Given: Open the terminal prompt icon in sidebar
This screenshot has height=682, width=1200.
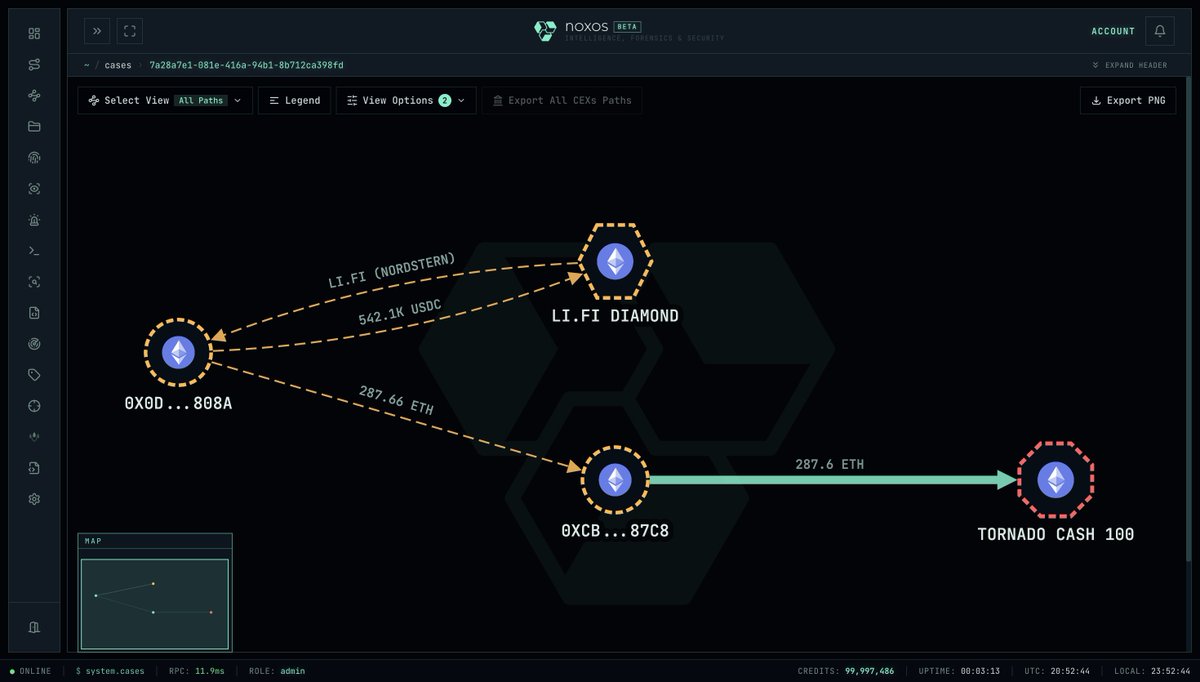Looking at the screenshot, I should click(x=34, y=250).
